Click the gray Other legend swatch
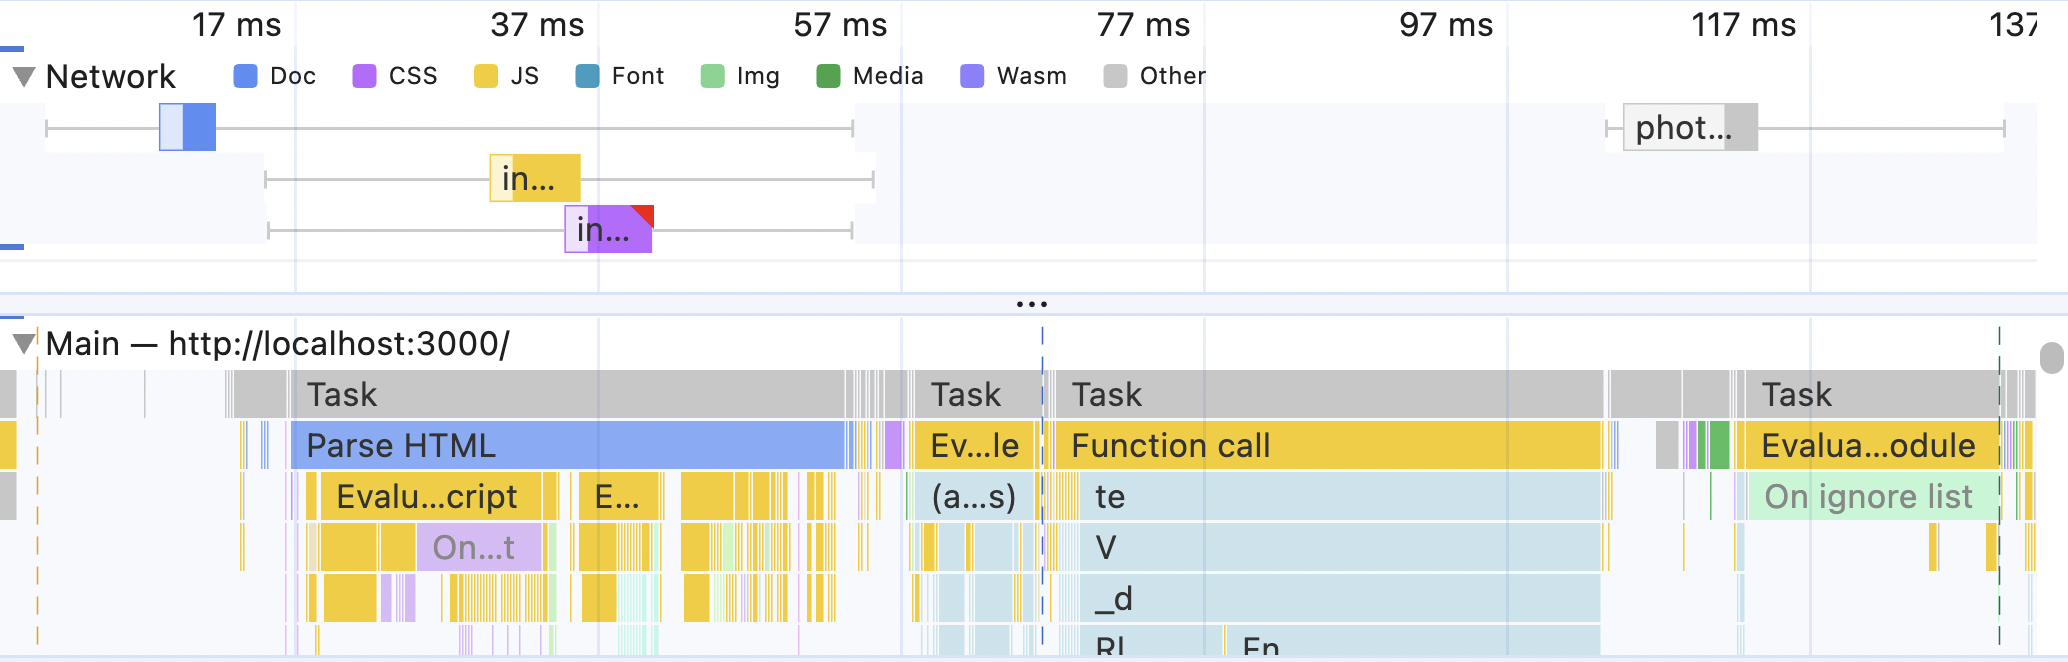 pyautogui.click(x=1115, y=76)
